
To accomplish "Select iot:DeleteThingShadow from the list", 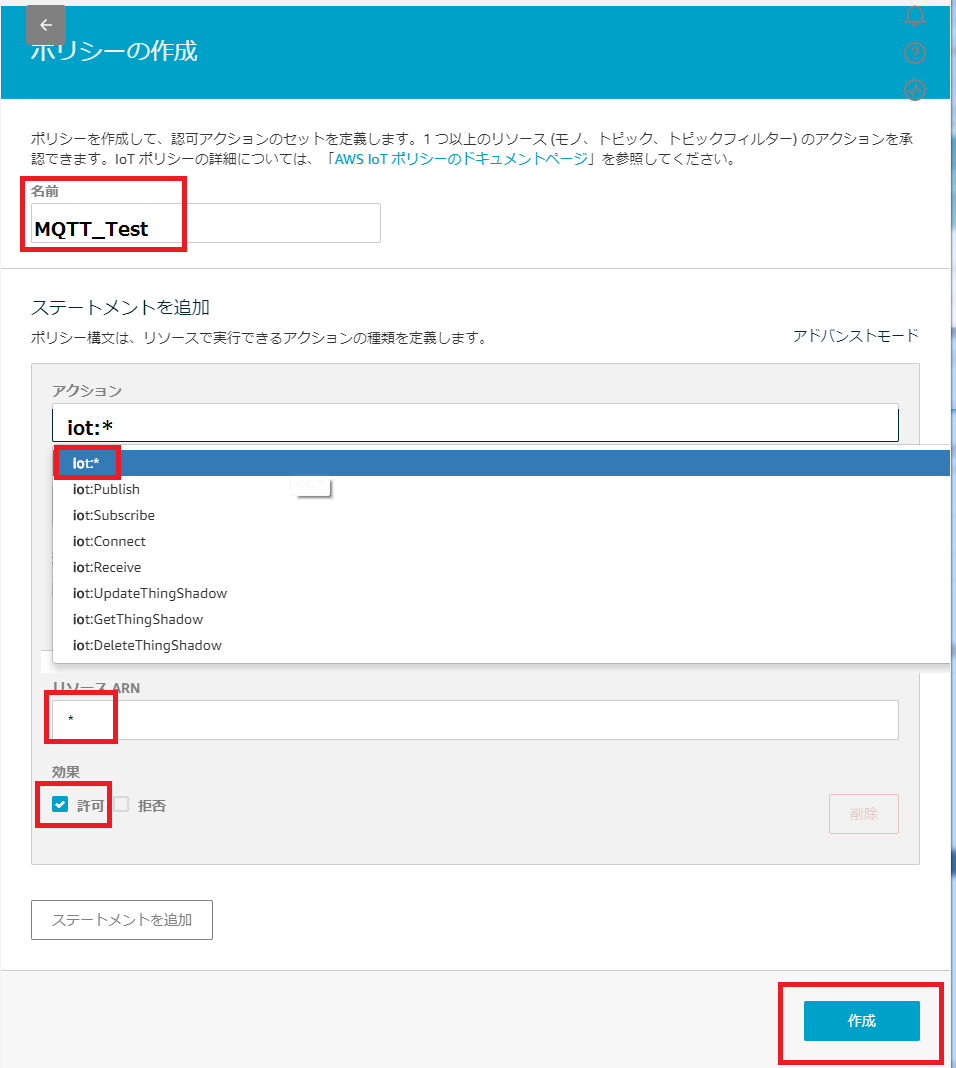I will (x=147, y=645).
